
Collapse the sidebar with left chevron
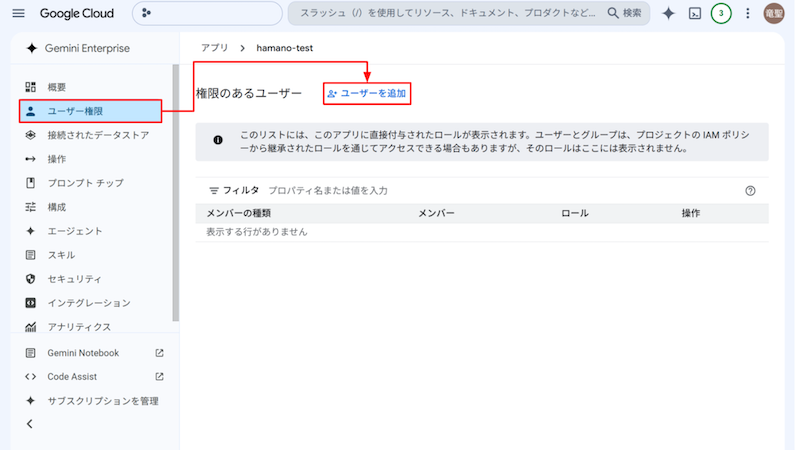pyautogui.click(x=30, y=424)
